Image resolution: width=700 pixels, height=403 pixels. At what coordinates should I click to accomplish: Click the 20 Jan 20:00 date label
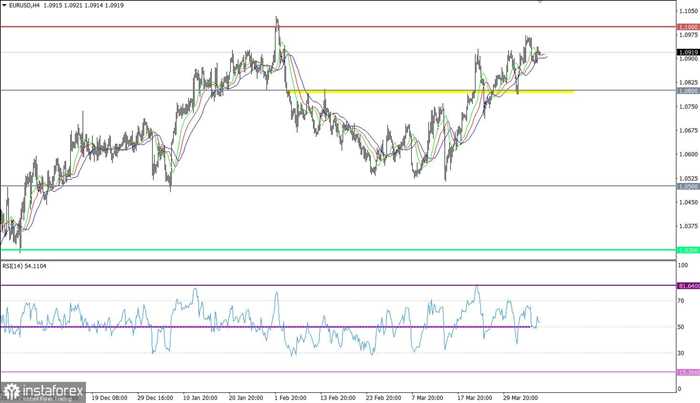coord(246,398)
